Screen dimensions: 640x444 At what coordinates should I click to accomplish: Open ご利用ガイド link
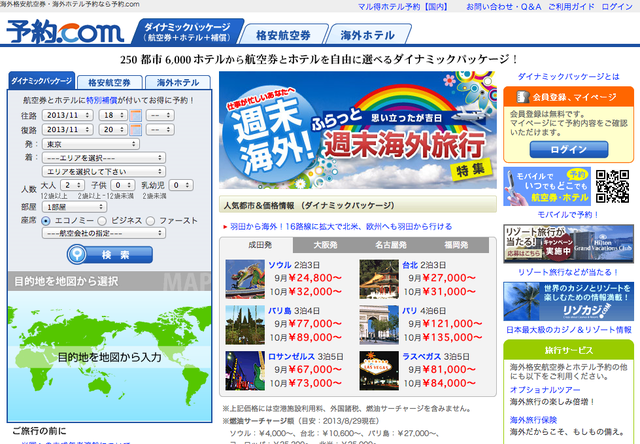pyautogui.click(x=571, y=7)
